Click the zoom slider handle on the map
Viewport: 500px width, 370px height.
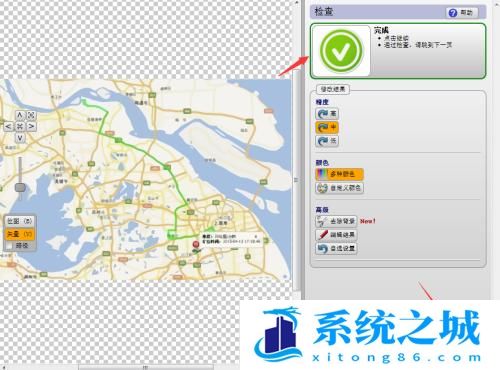coord(20,187)
